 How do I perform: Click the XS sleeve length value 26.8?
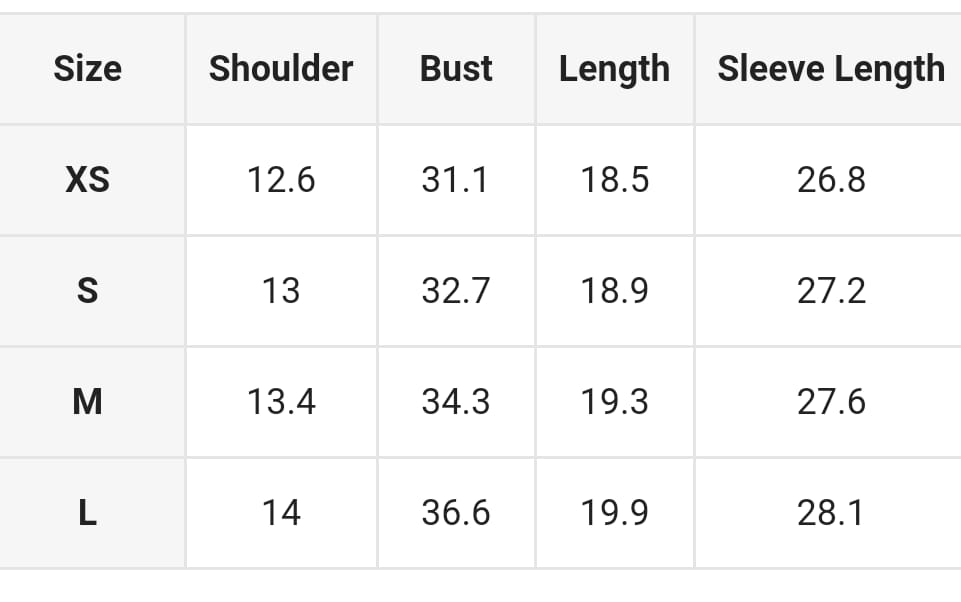coord(831,180)
